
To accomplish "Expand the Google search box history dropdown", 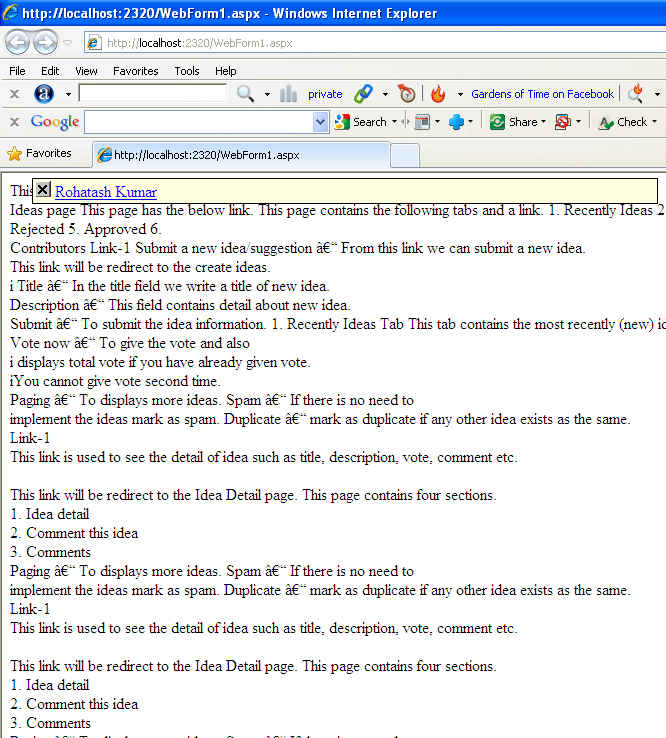I will coord(321,122).
